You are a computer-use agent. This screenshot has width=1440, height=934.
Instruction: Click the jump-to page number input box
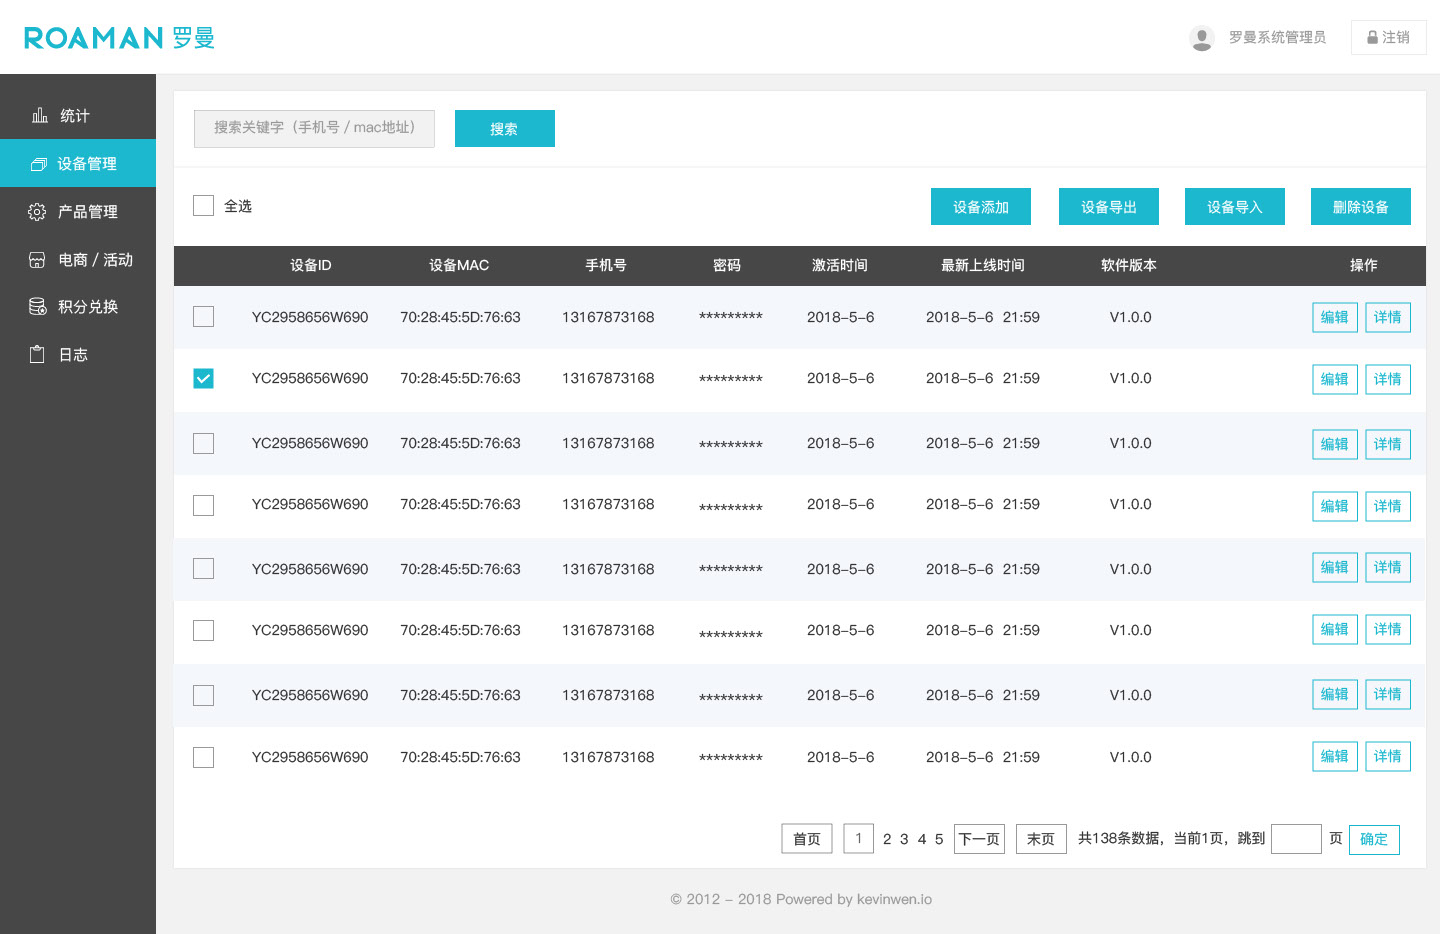point(1296,839)
